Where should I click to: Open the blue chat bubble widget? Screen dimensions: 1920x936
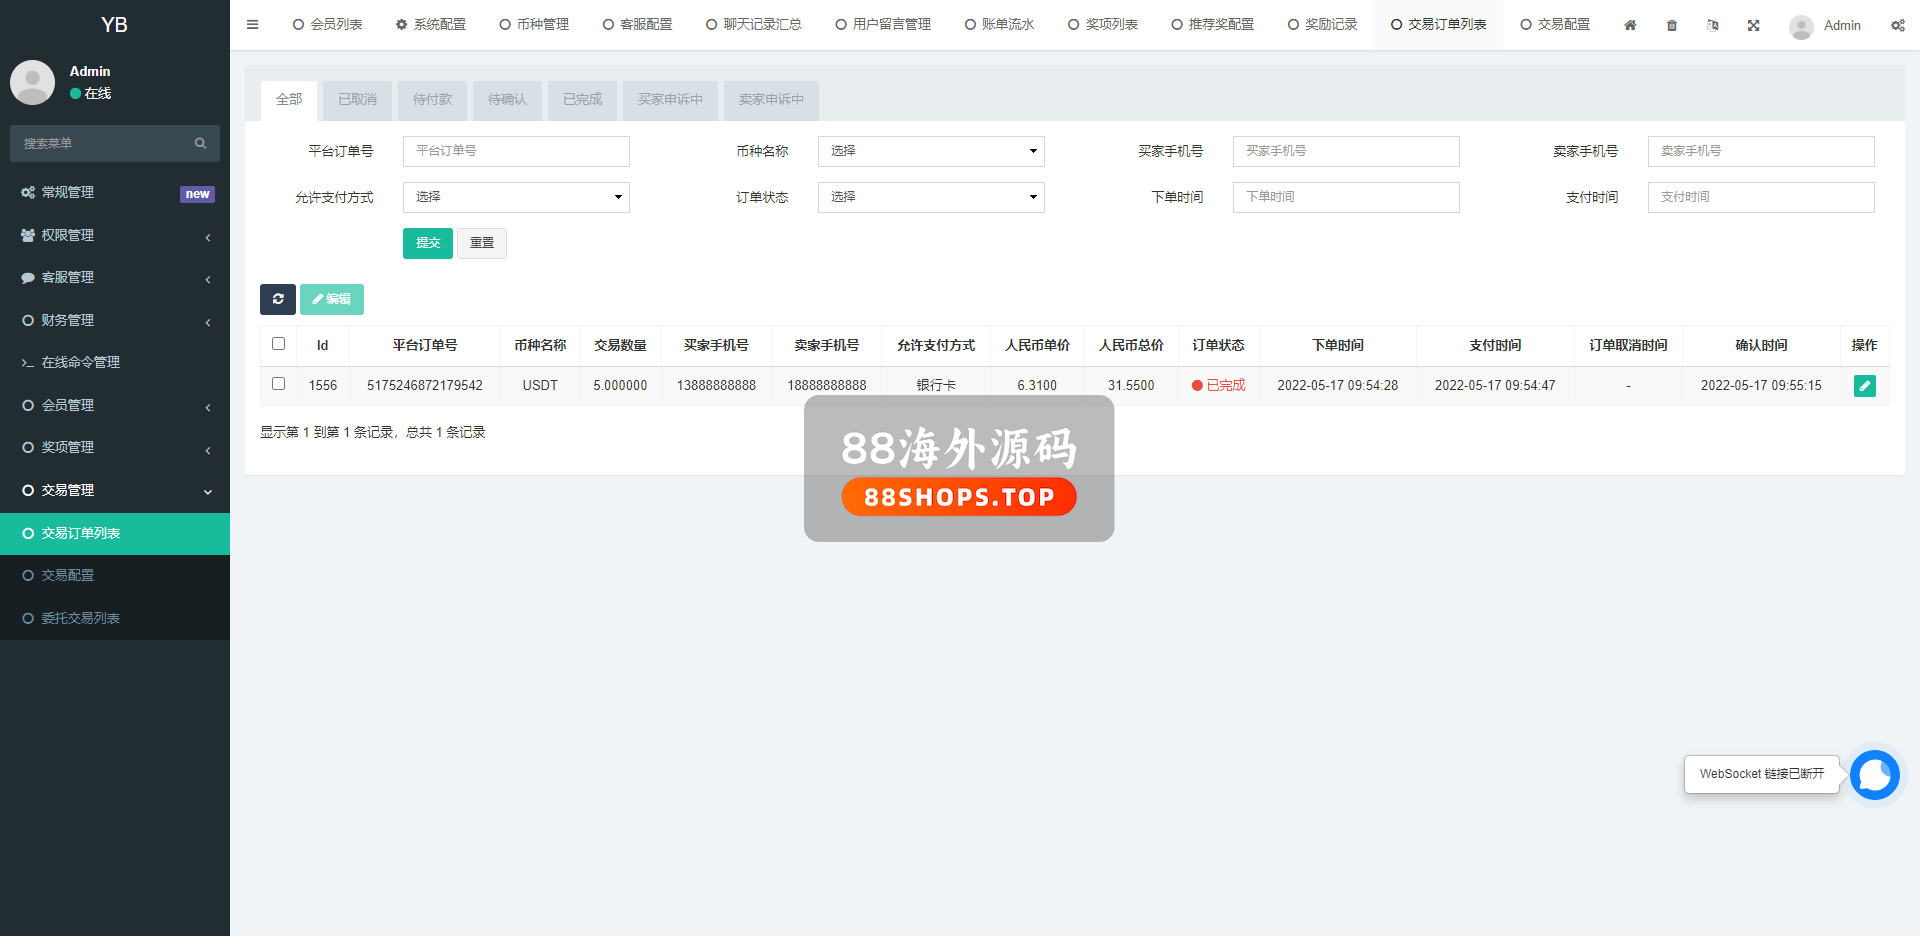point(1874,775)
